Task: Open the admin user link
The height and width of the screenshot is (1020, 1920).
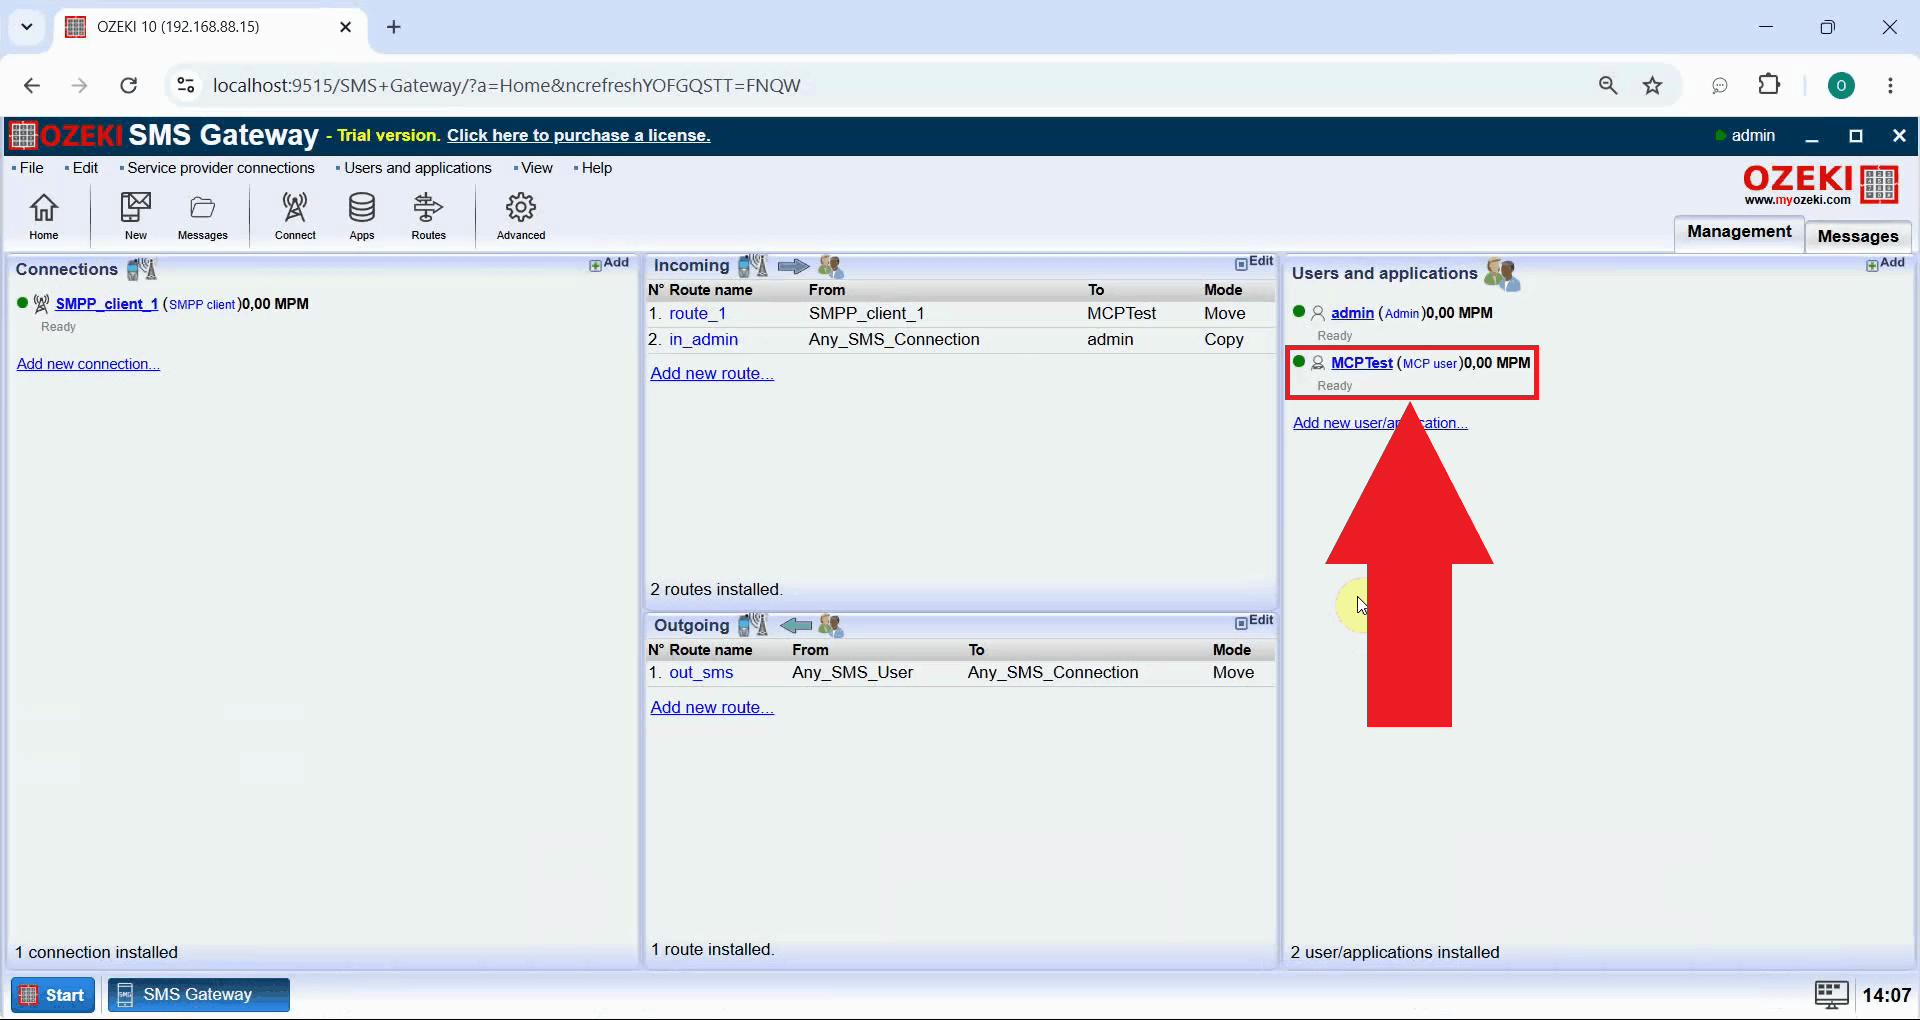Action: (x=1352, y=313)
